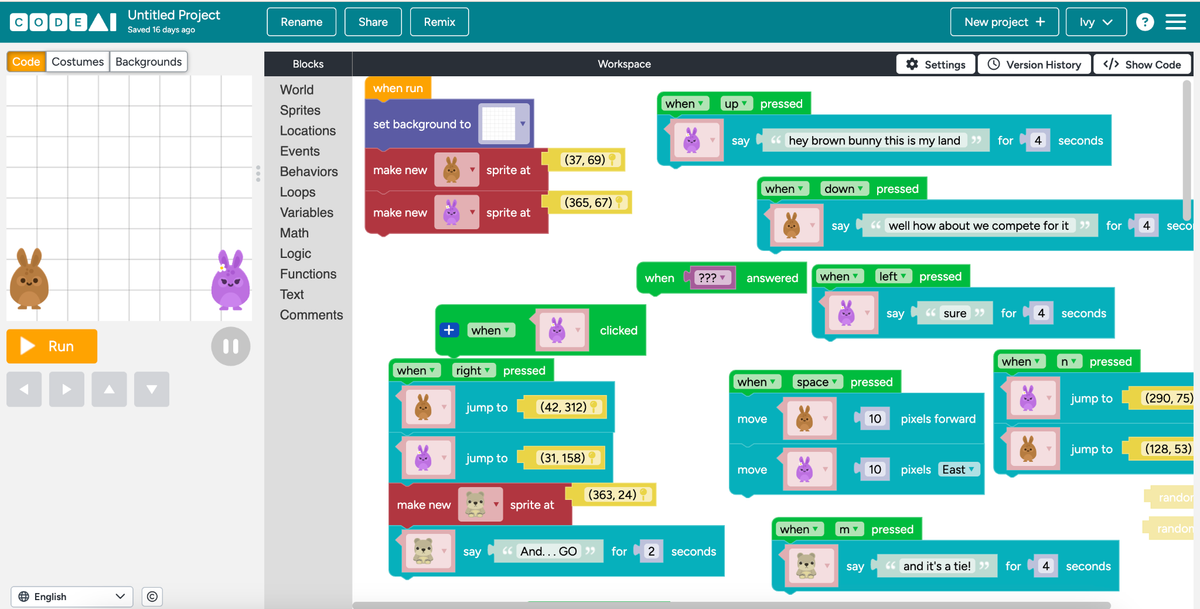Open key dropdown showing 'm'
This screenshot has width=1200, height=609.
[848, 529]
